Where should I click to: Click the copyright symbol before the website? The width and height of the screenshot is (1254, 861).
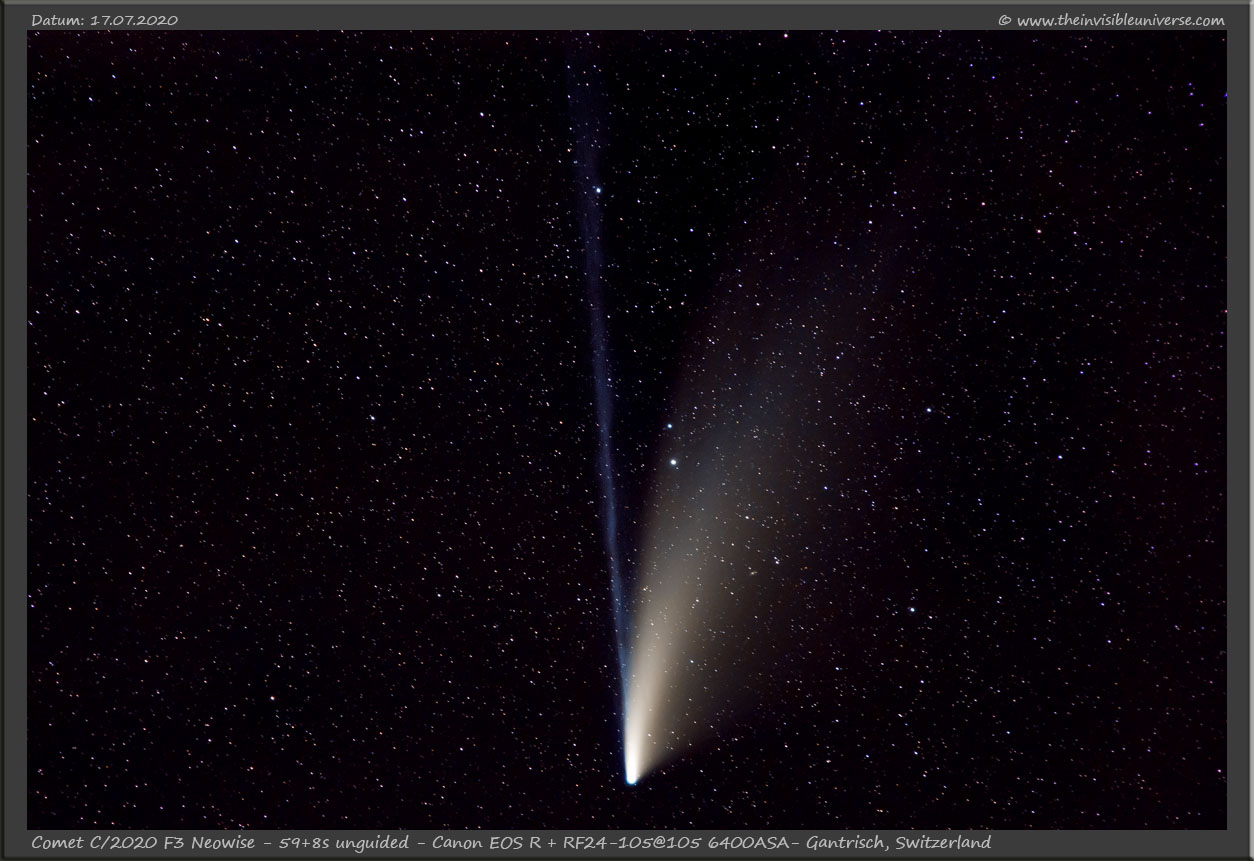[x=1004, y=20]
